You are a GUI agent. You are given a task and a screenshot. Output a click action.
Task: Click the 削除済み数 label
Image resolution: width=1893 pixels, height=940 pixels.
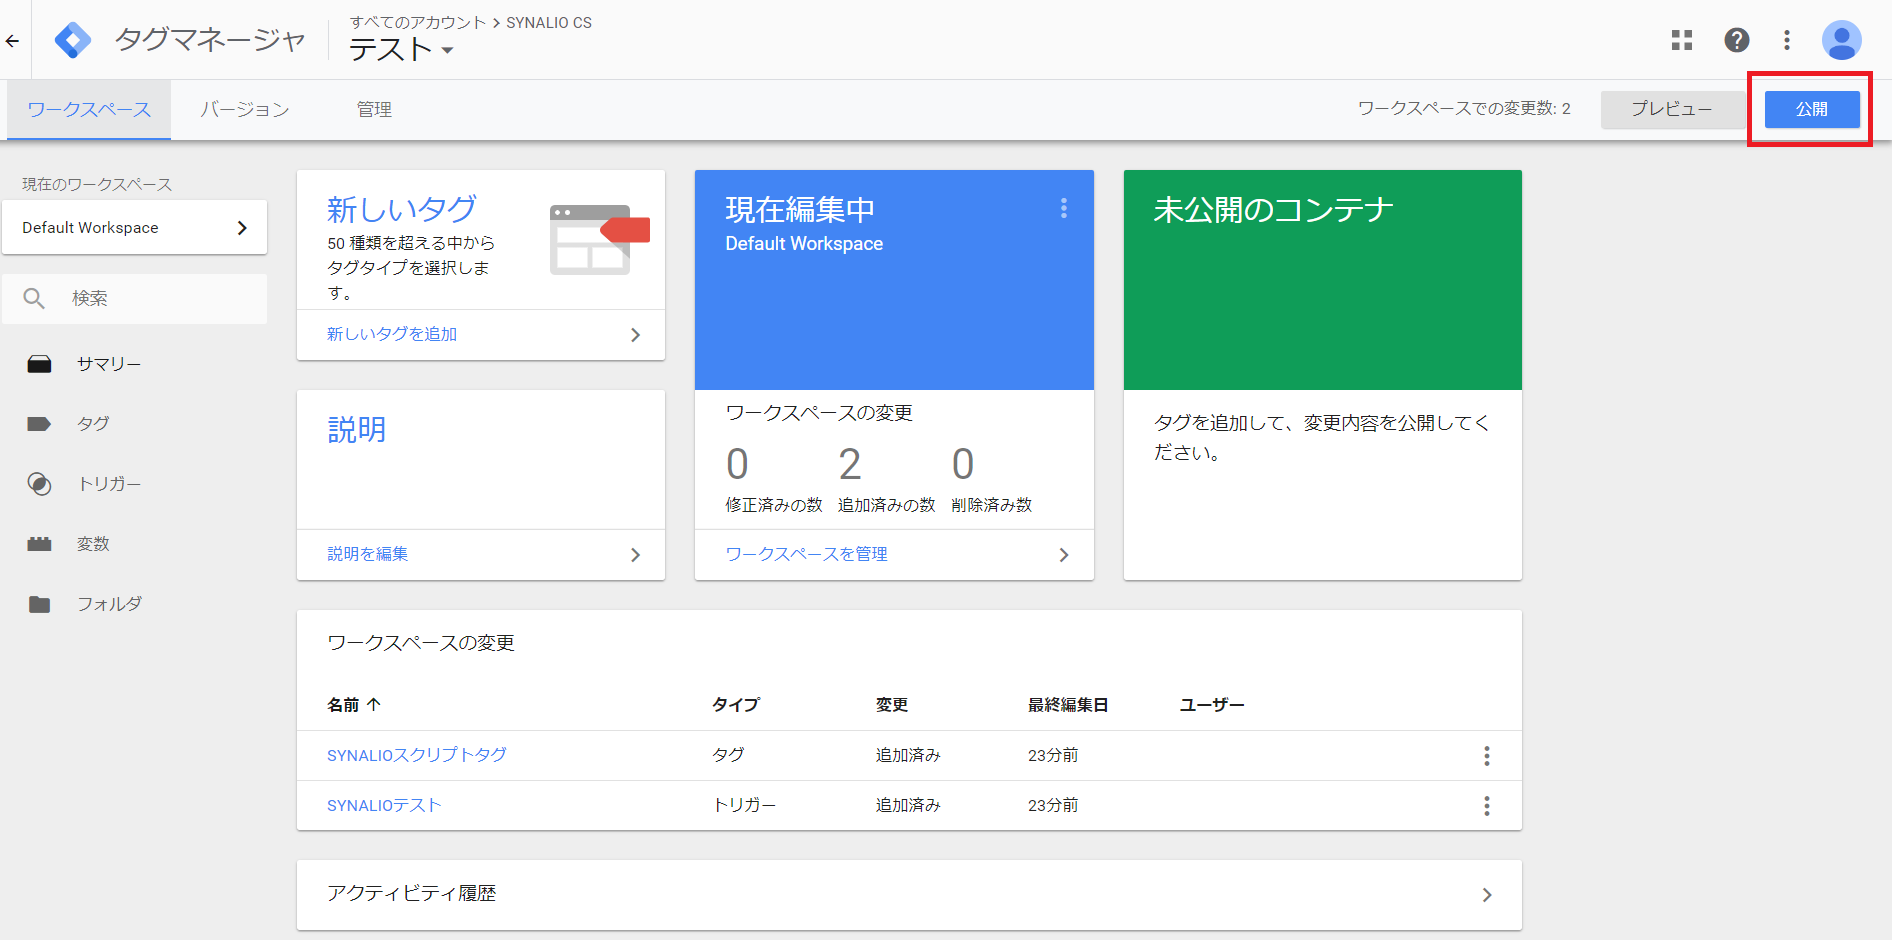coord(992,505)
